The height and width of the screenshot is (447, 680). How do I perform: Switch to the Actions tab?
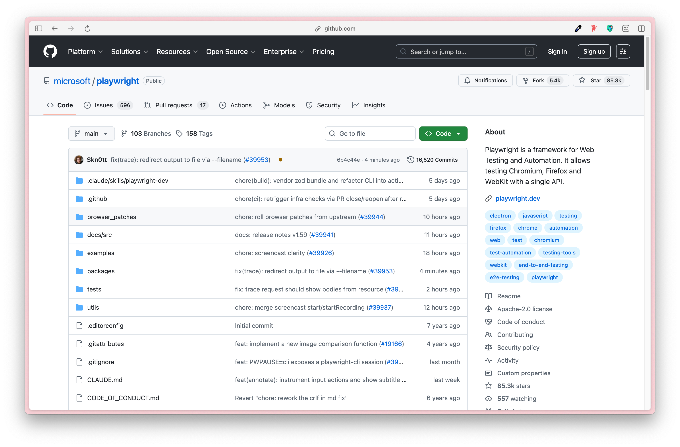pos(235,105)
